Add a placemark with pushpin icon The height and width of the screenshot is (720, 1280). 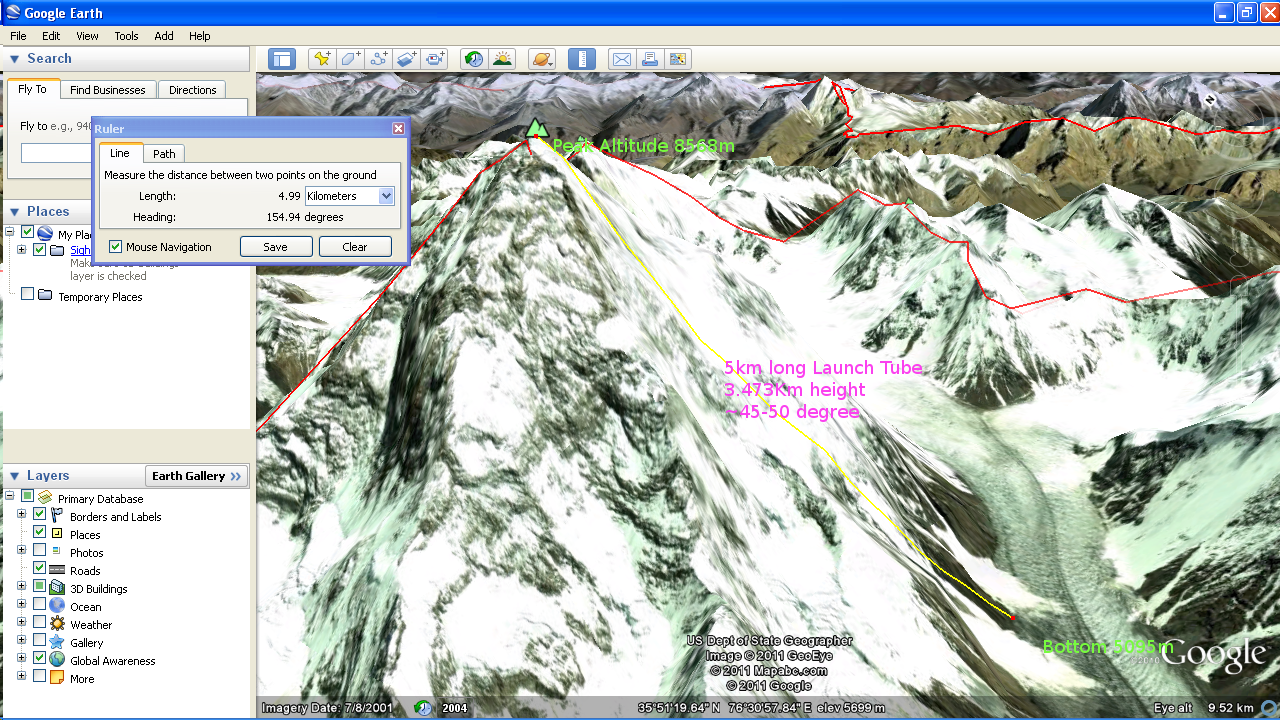tap(322, 59)
